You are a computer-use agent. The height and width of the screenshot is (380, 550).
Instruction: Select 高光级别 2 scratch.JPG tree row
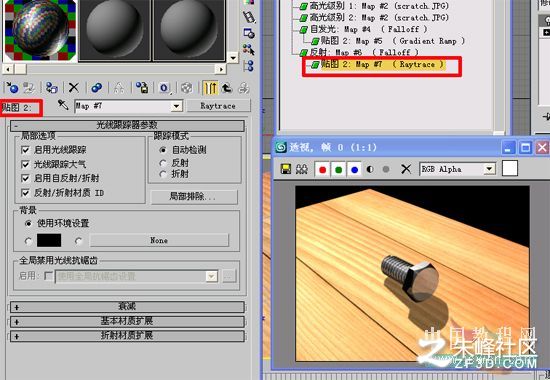click(x=374, y=18)
